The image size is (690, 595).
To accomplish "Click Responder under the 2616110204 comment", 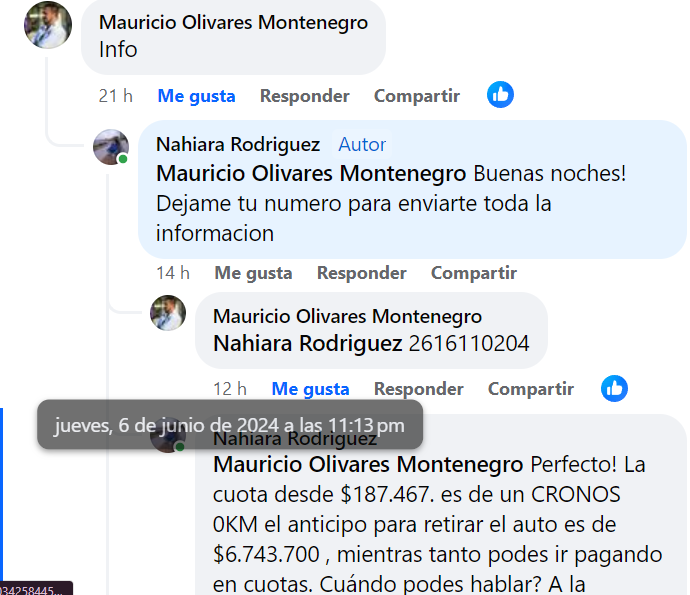I will (x=418, y=389).
